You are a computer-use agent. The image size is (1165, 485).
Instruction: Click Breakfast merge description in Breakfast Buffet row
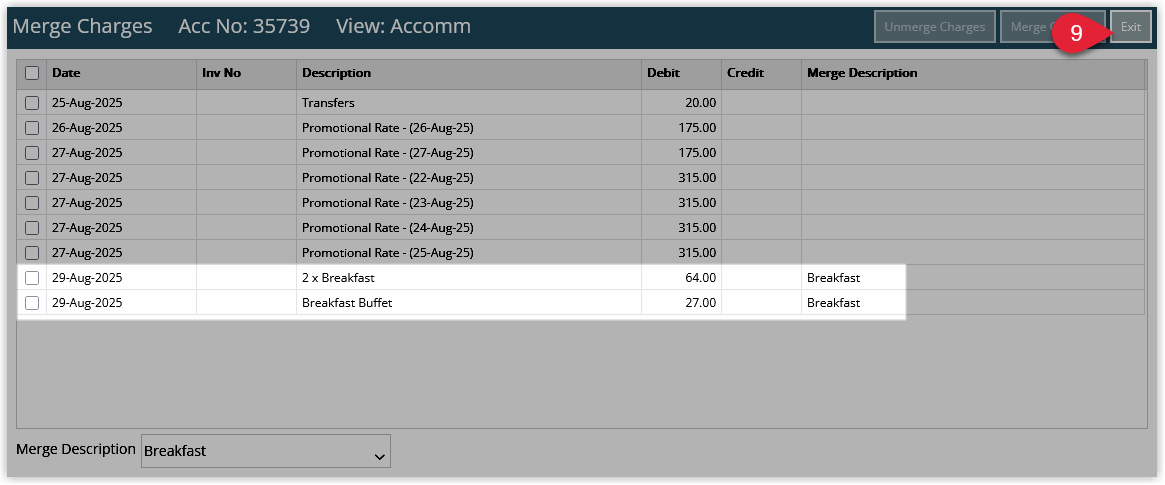point(834,303)
